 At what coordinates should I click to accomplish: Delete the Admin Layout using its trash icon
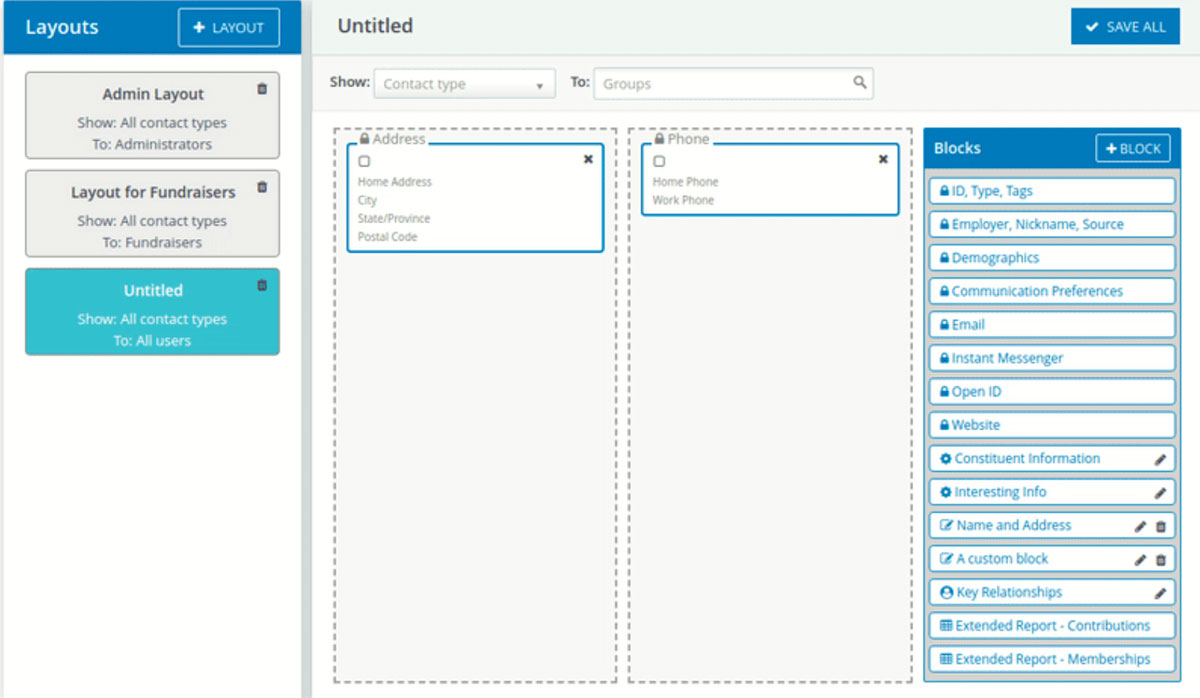(x=262, y=88)
